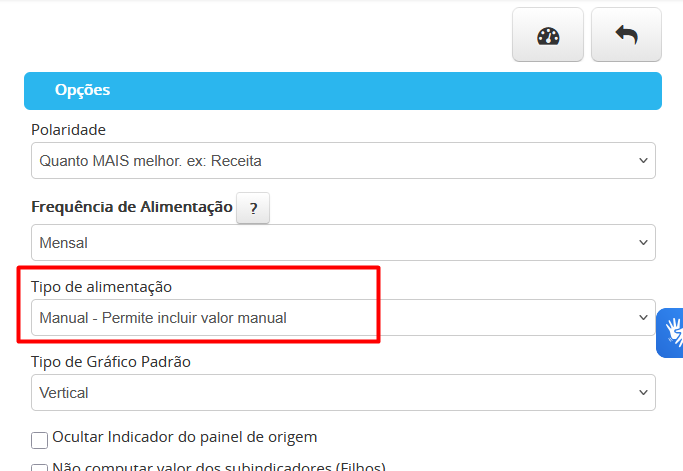
Task: Click the 'Opções' panel header
Action: click(x=343, y=90)
